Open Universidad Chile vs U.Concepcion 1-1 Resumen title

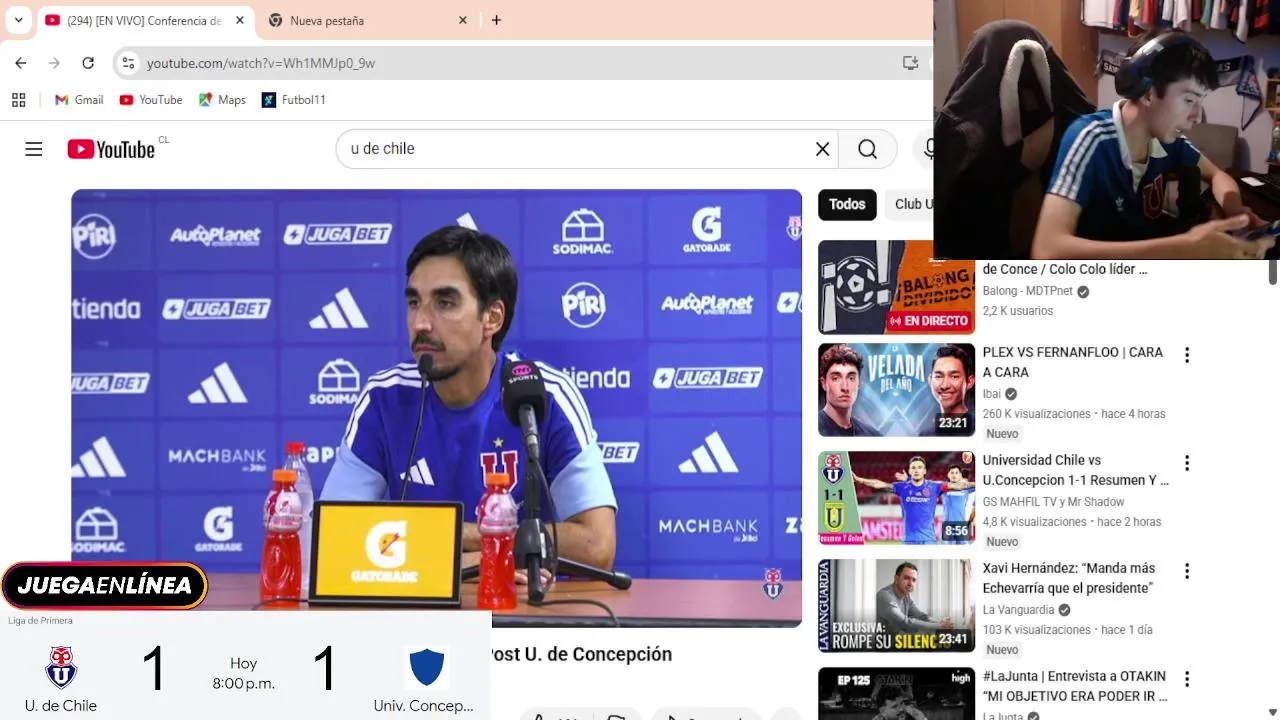point(1075,470)
